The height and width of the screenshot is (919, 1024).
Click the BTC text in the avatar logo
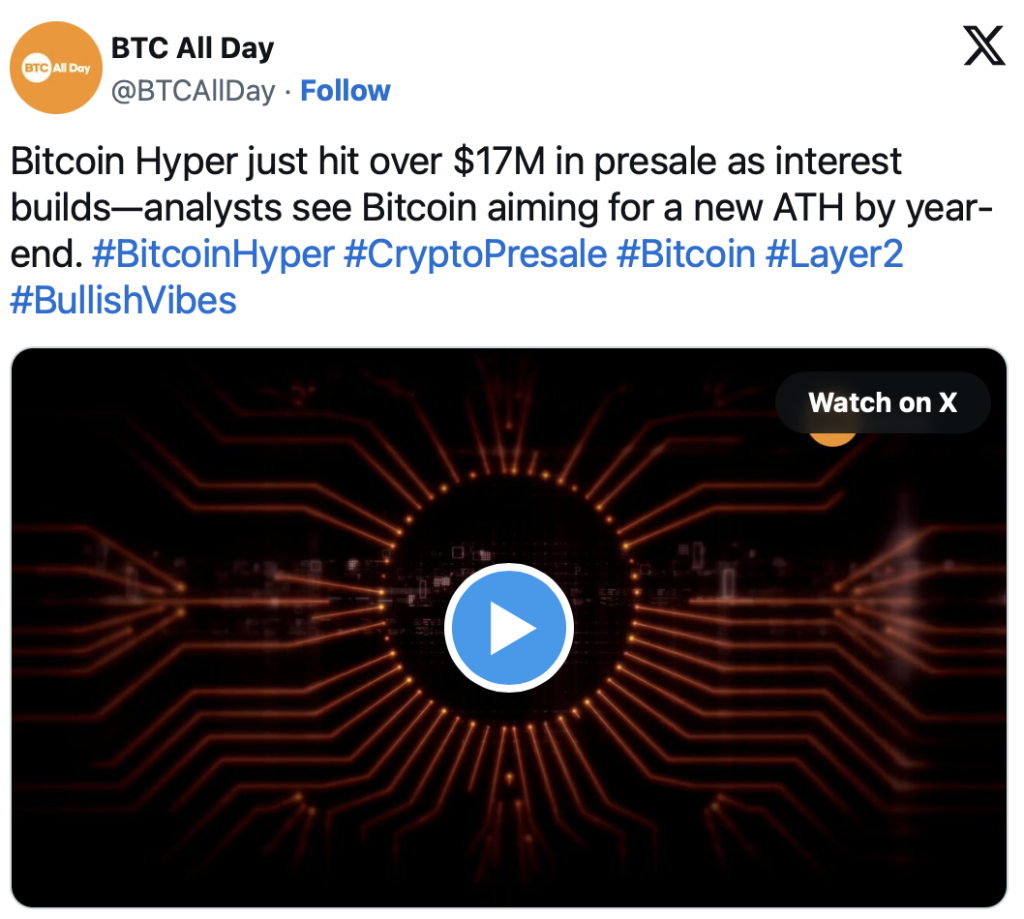pos(37,67)
